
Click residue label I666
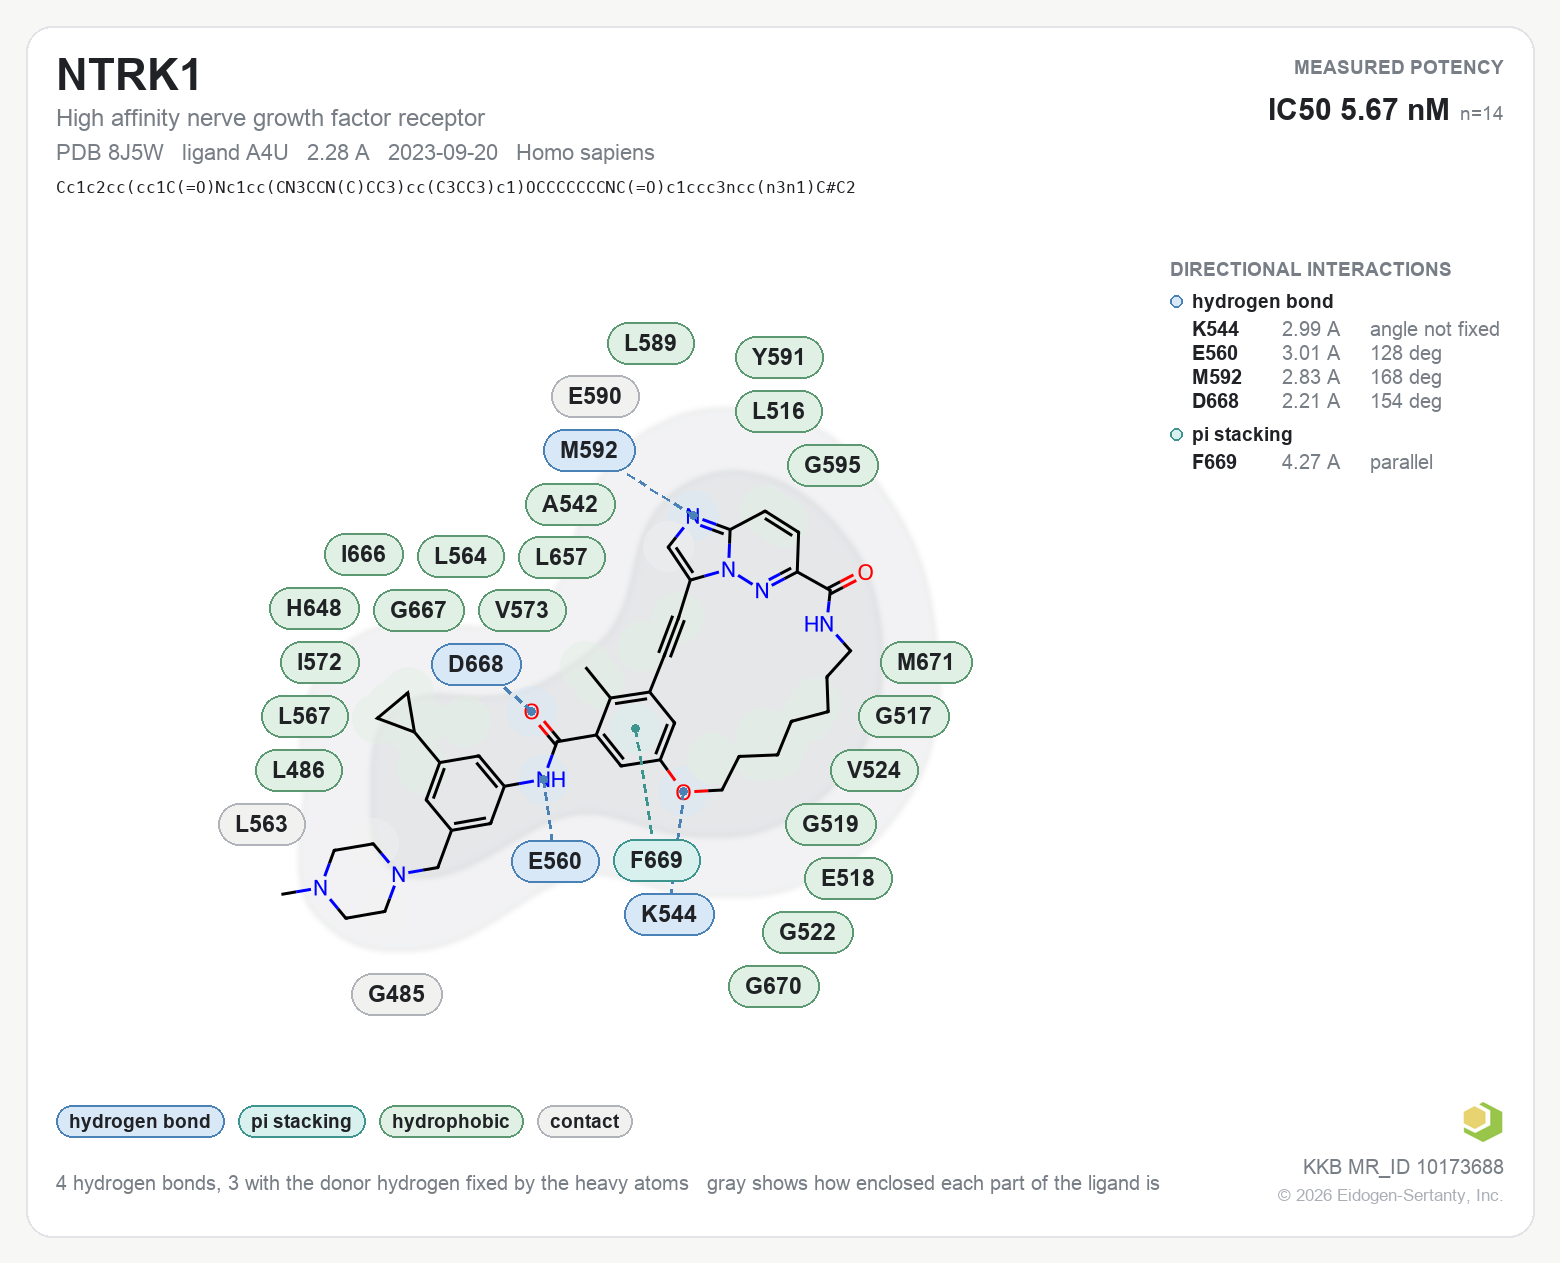363,554
